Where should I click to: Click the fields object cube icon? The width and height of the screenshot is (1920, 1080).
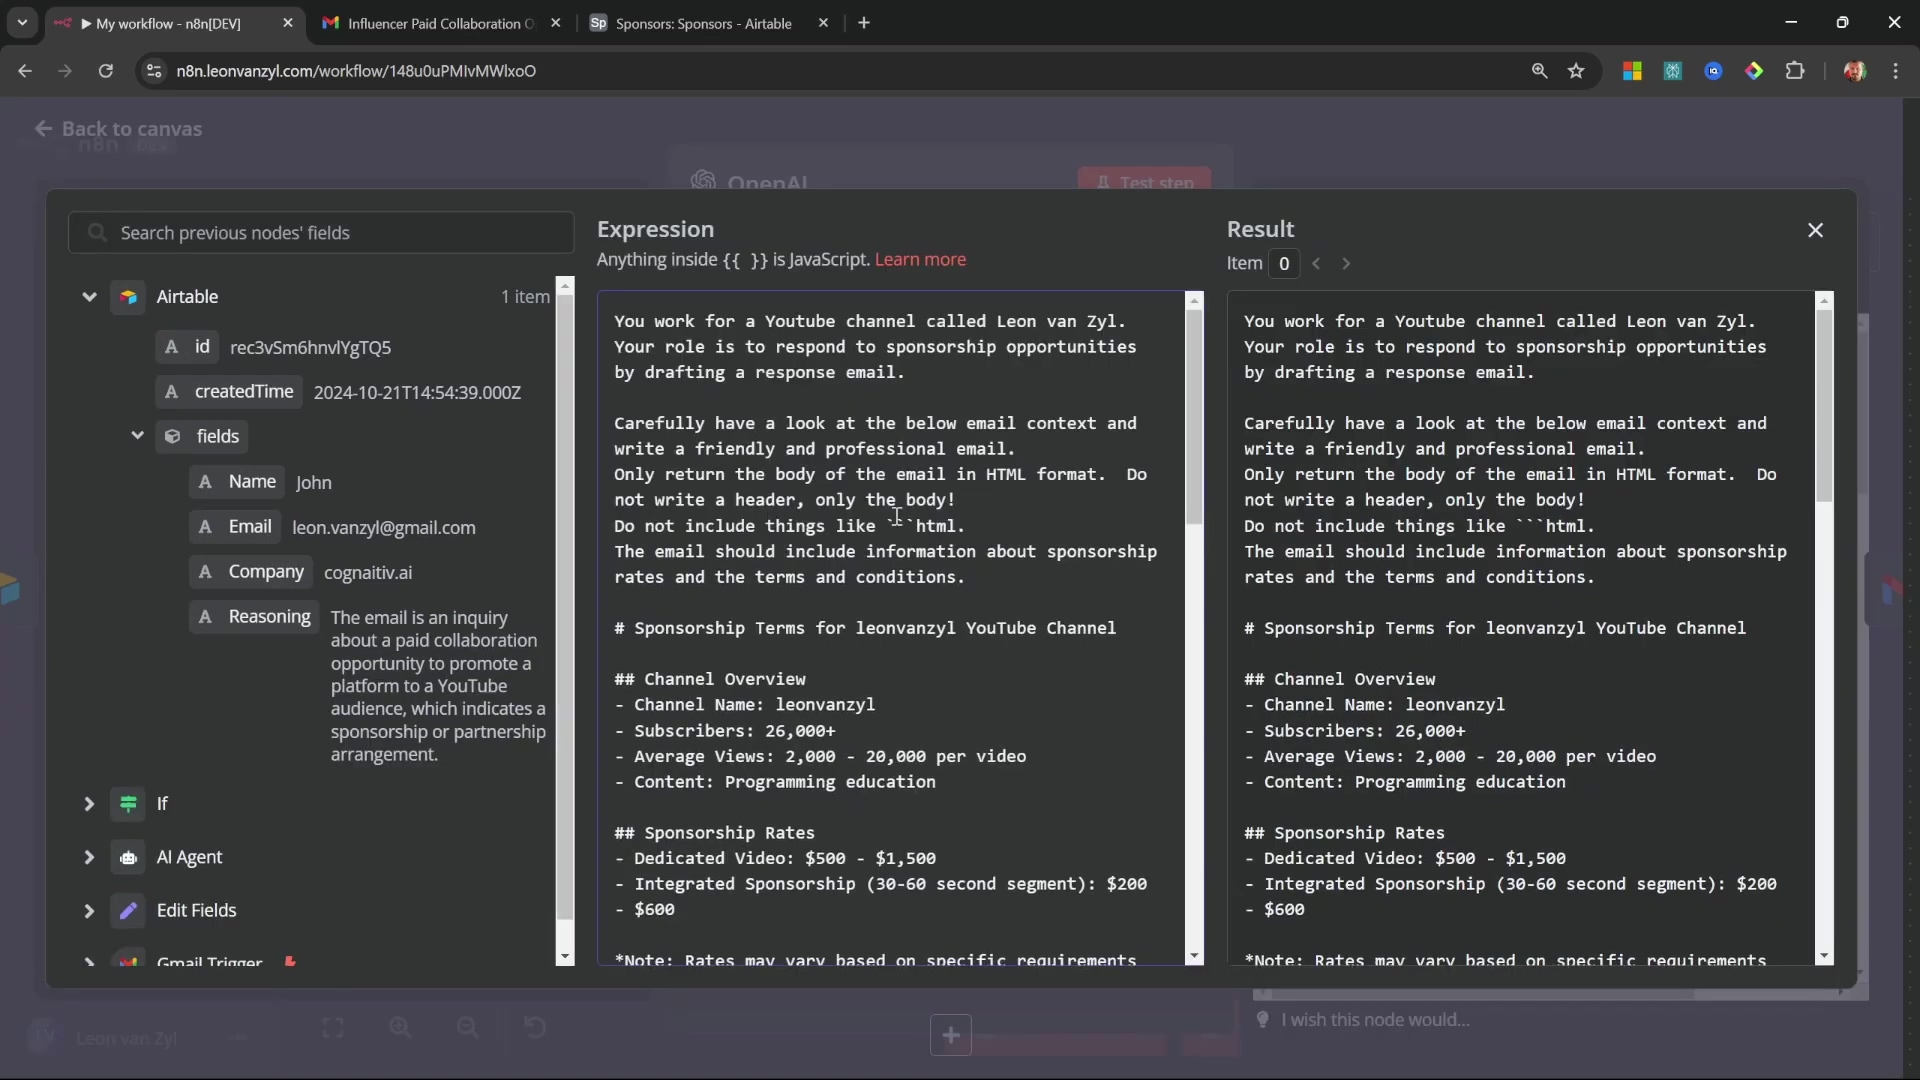[x=173, y=437]
